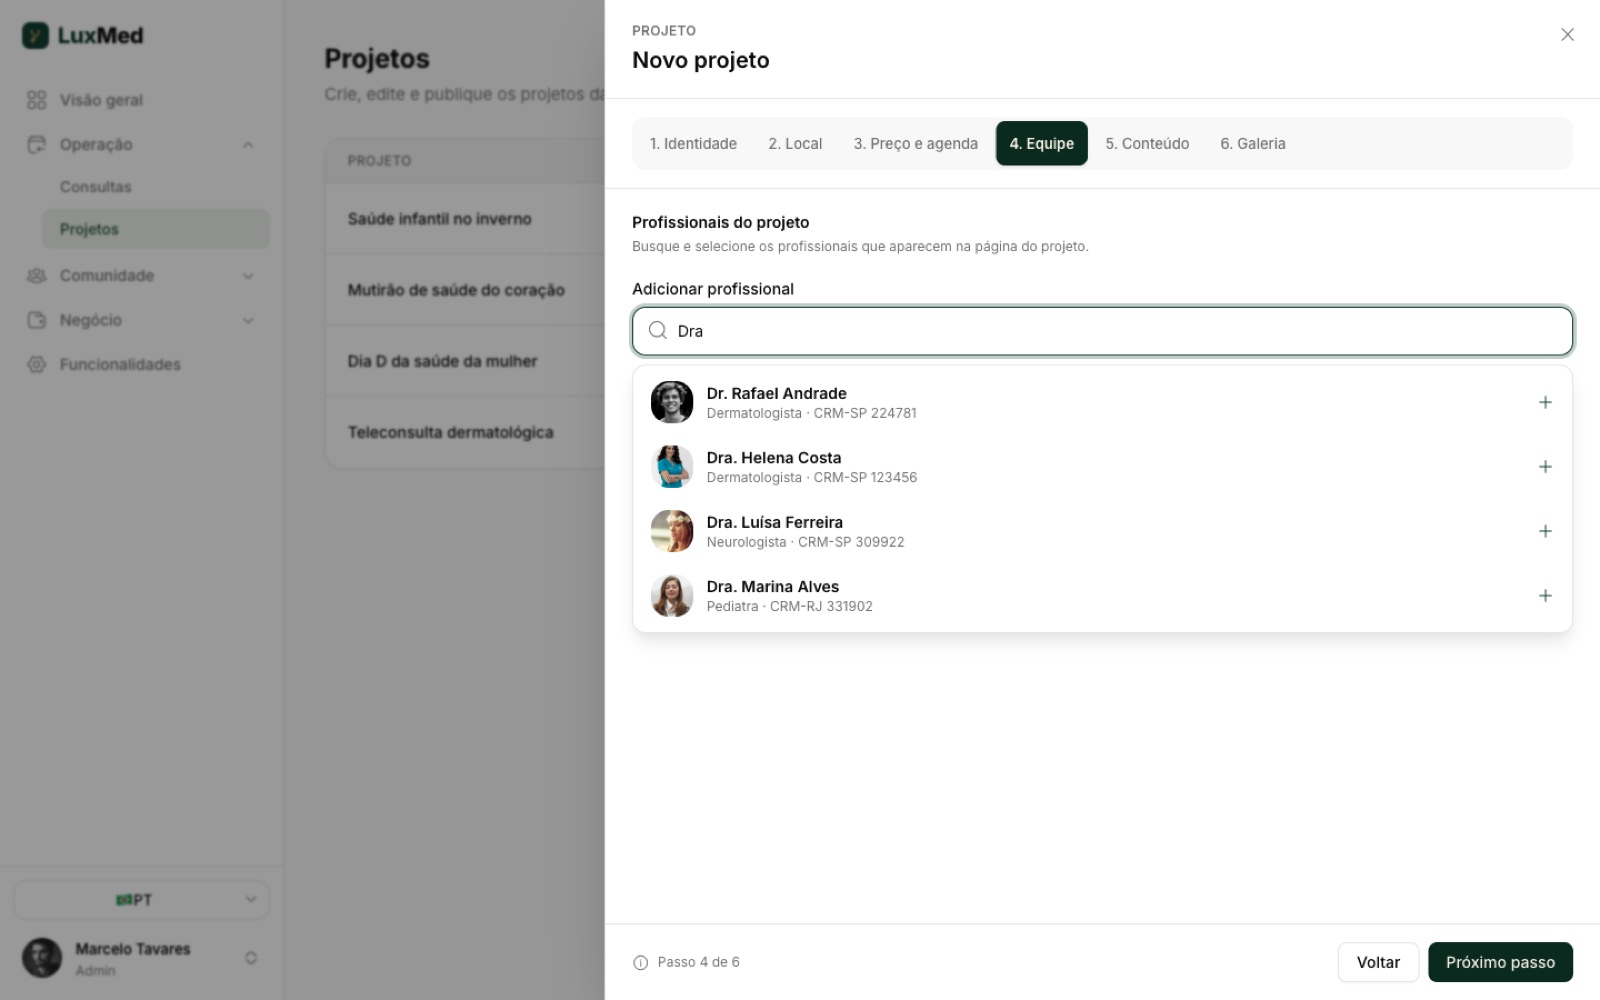Screen dimensions: 1600x1000
Task: Switch to 5. Conteúdo tab
Action: 1147,144
